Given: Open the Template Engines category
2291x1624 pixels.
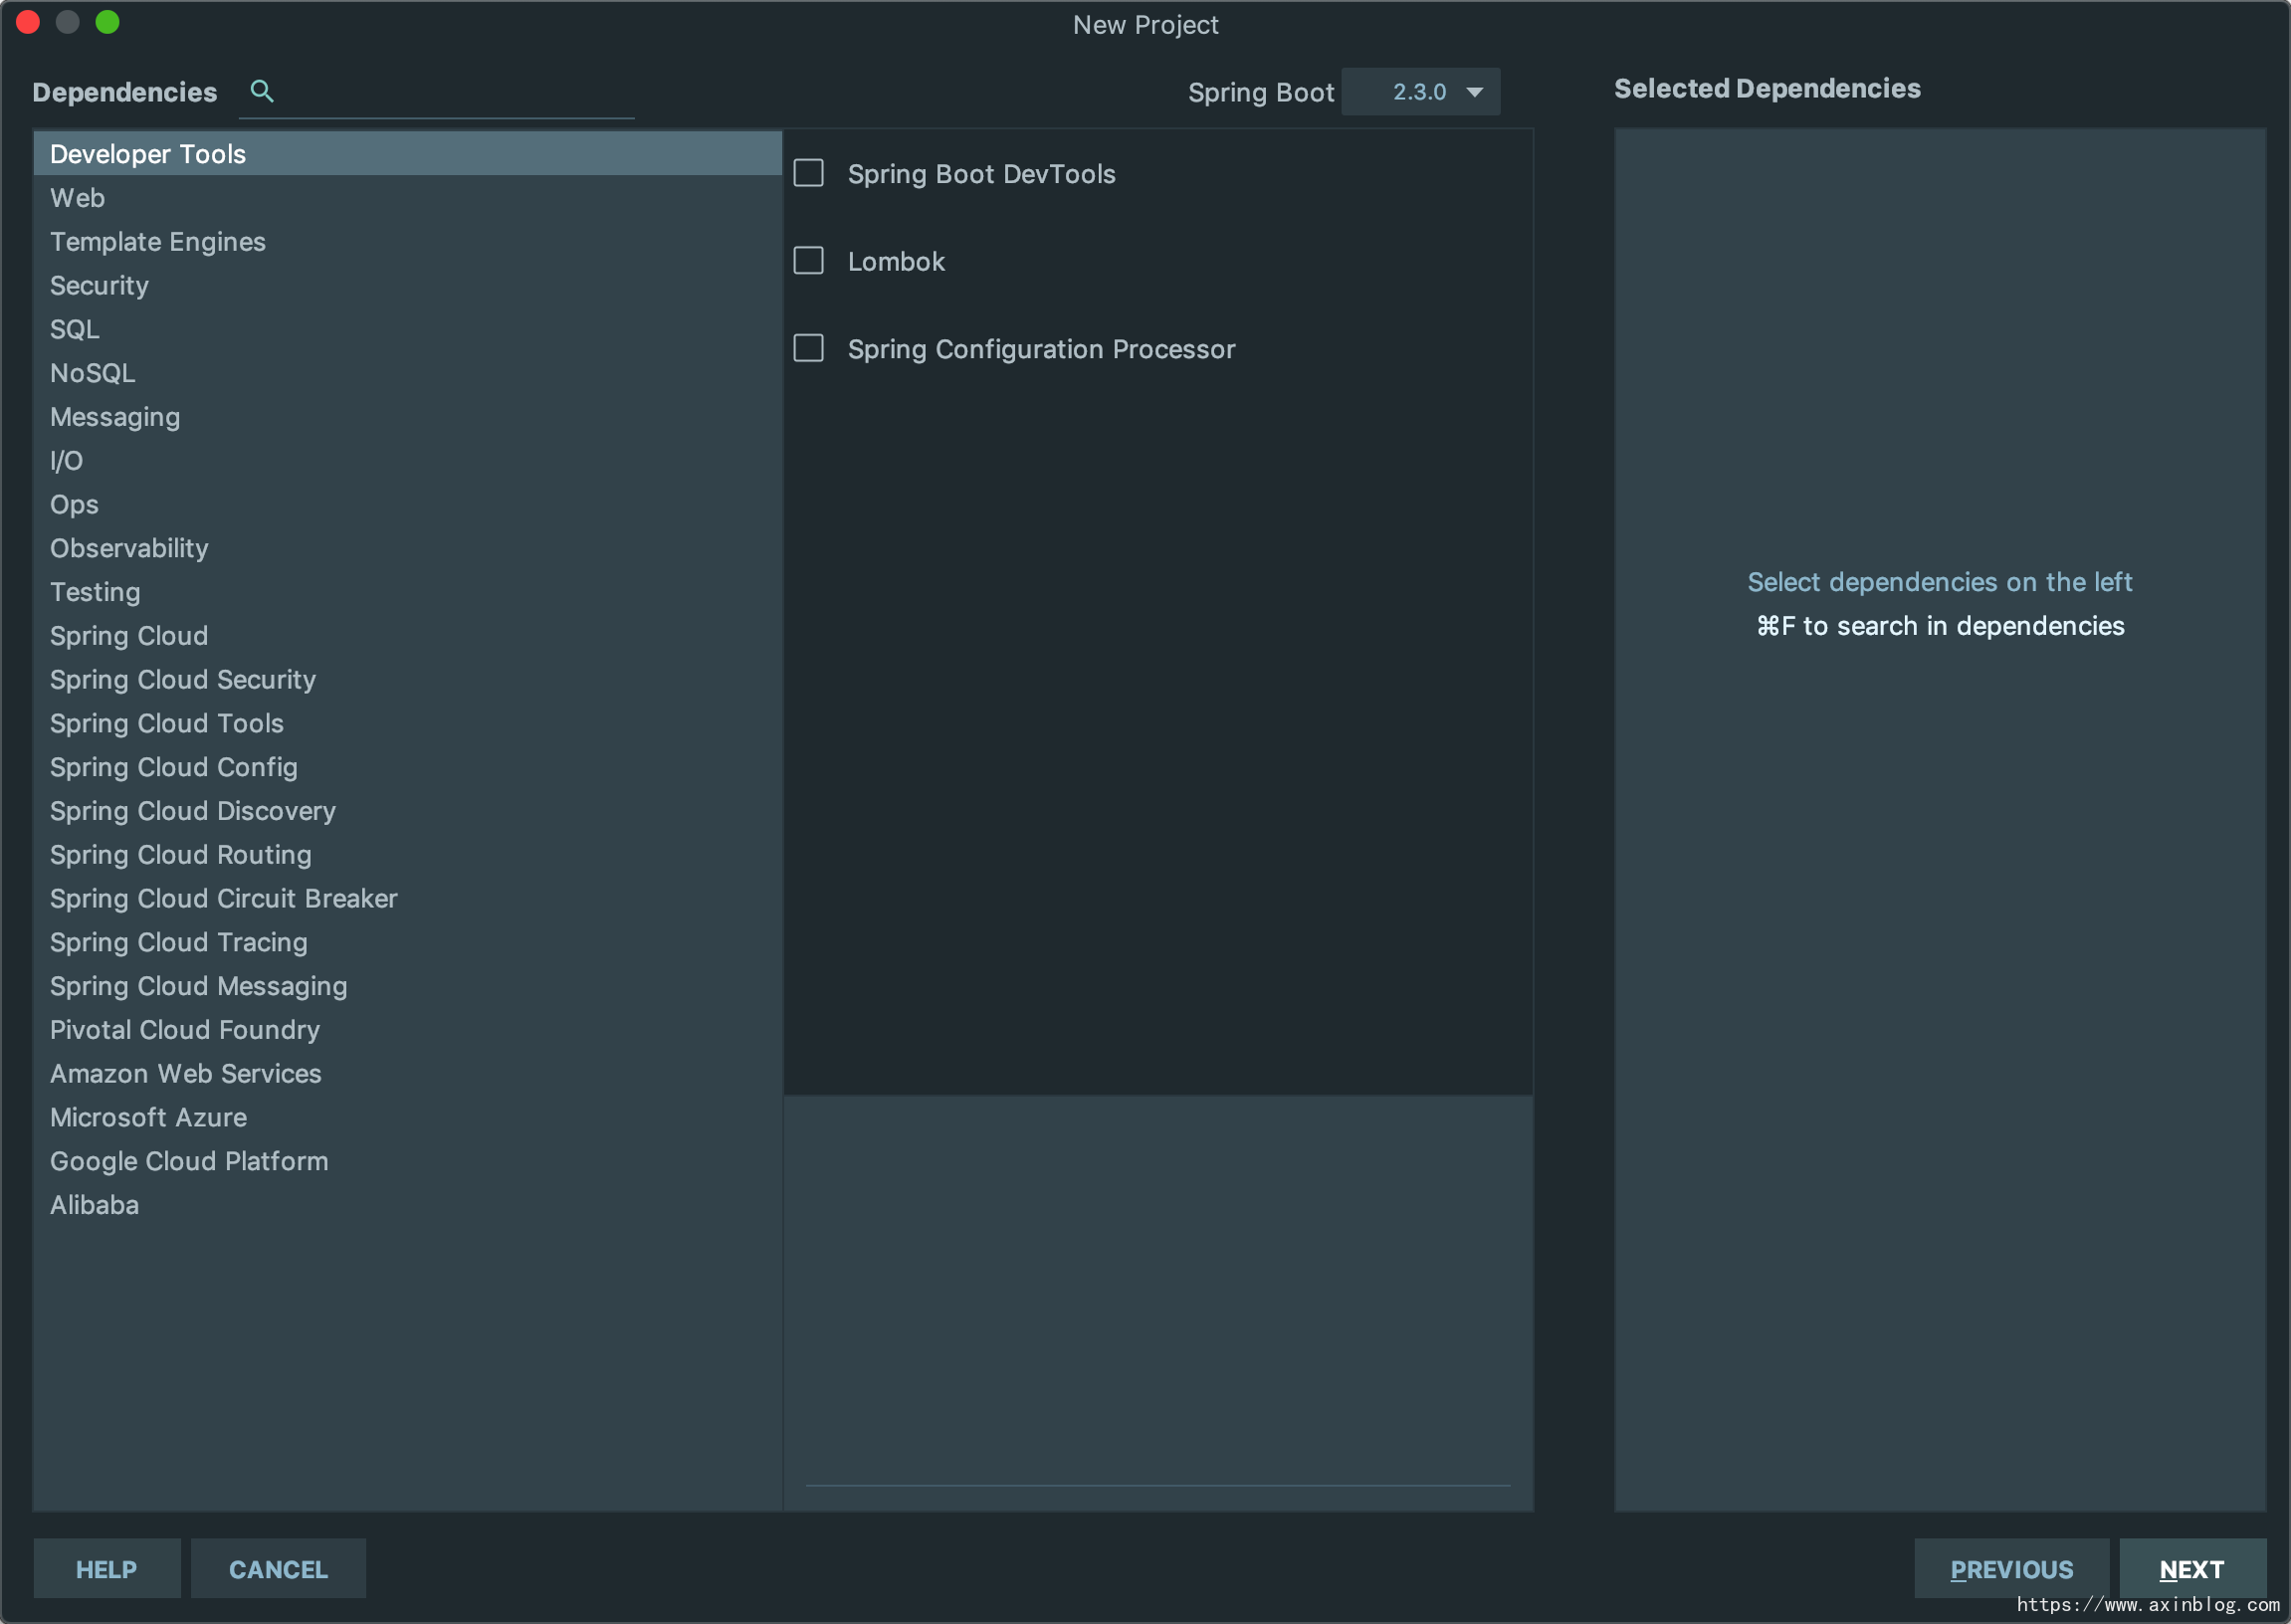Looking at the screenshot, I should pyautogui.click(x=408, y=242).
